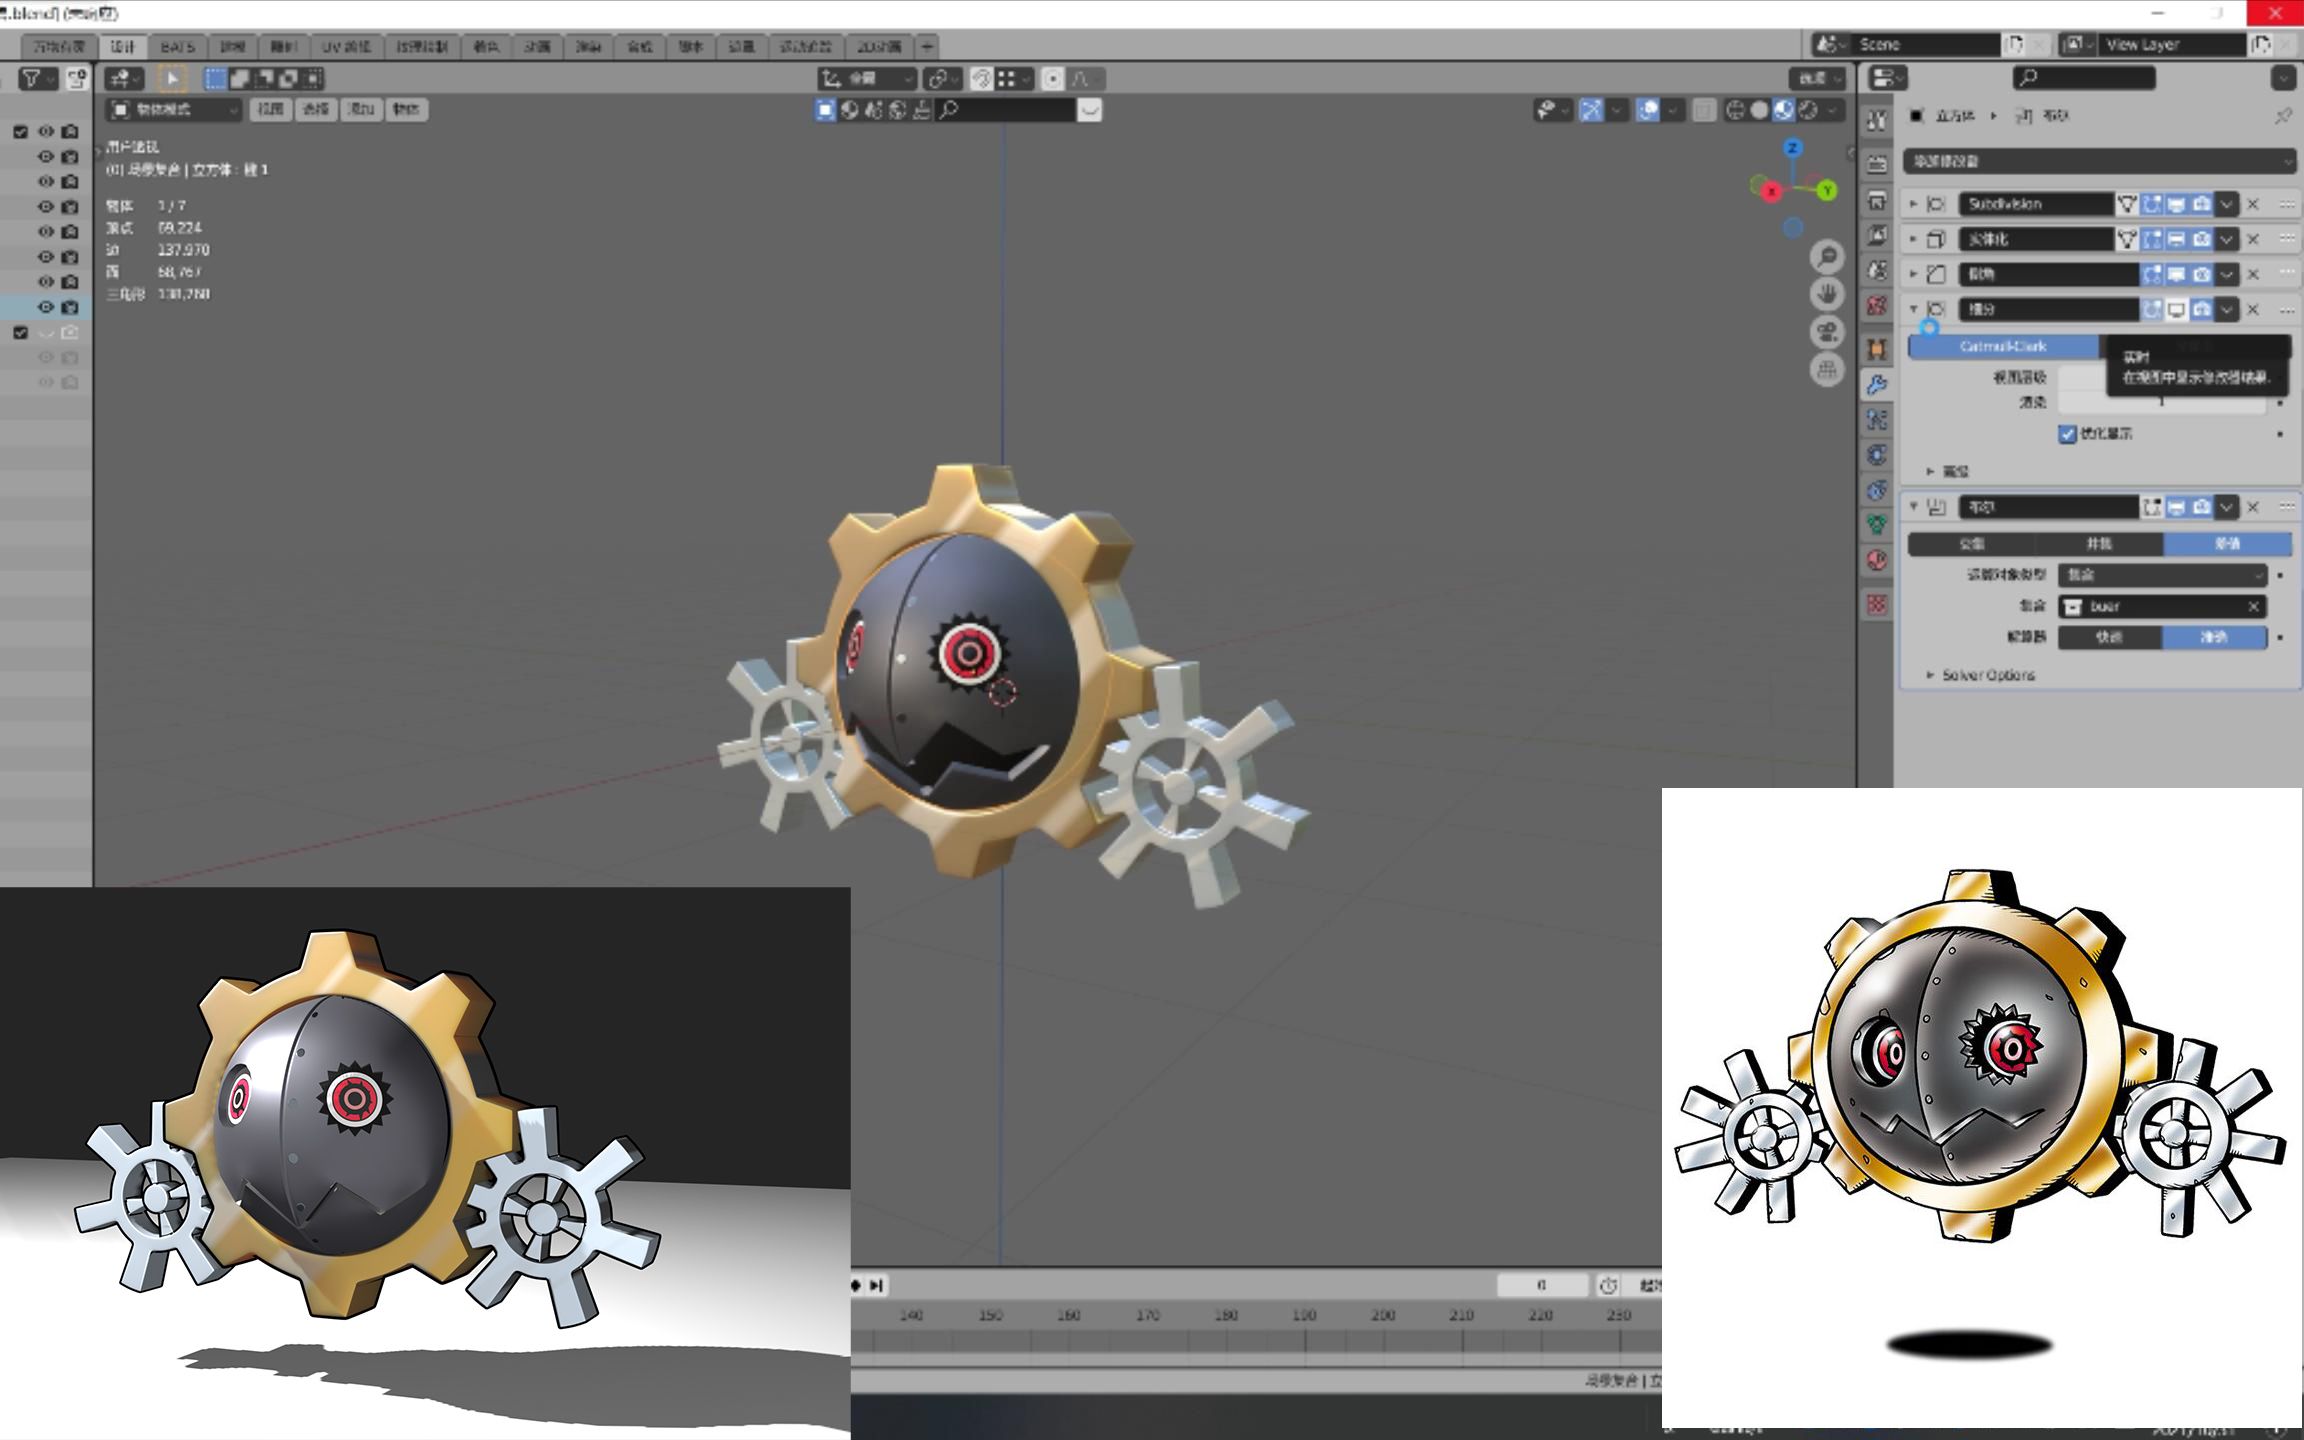Open the Particles properties tab

[1877, 420]
